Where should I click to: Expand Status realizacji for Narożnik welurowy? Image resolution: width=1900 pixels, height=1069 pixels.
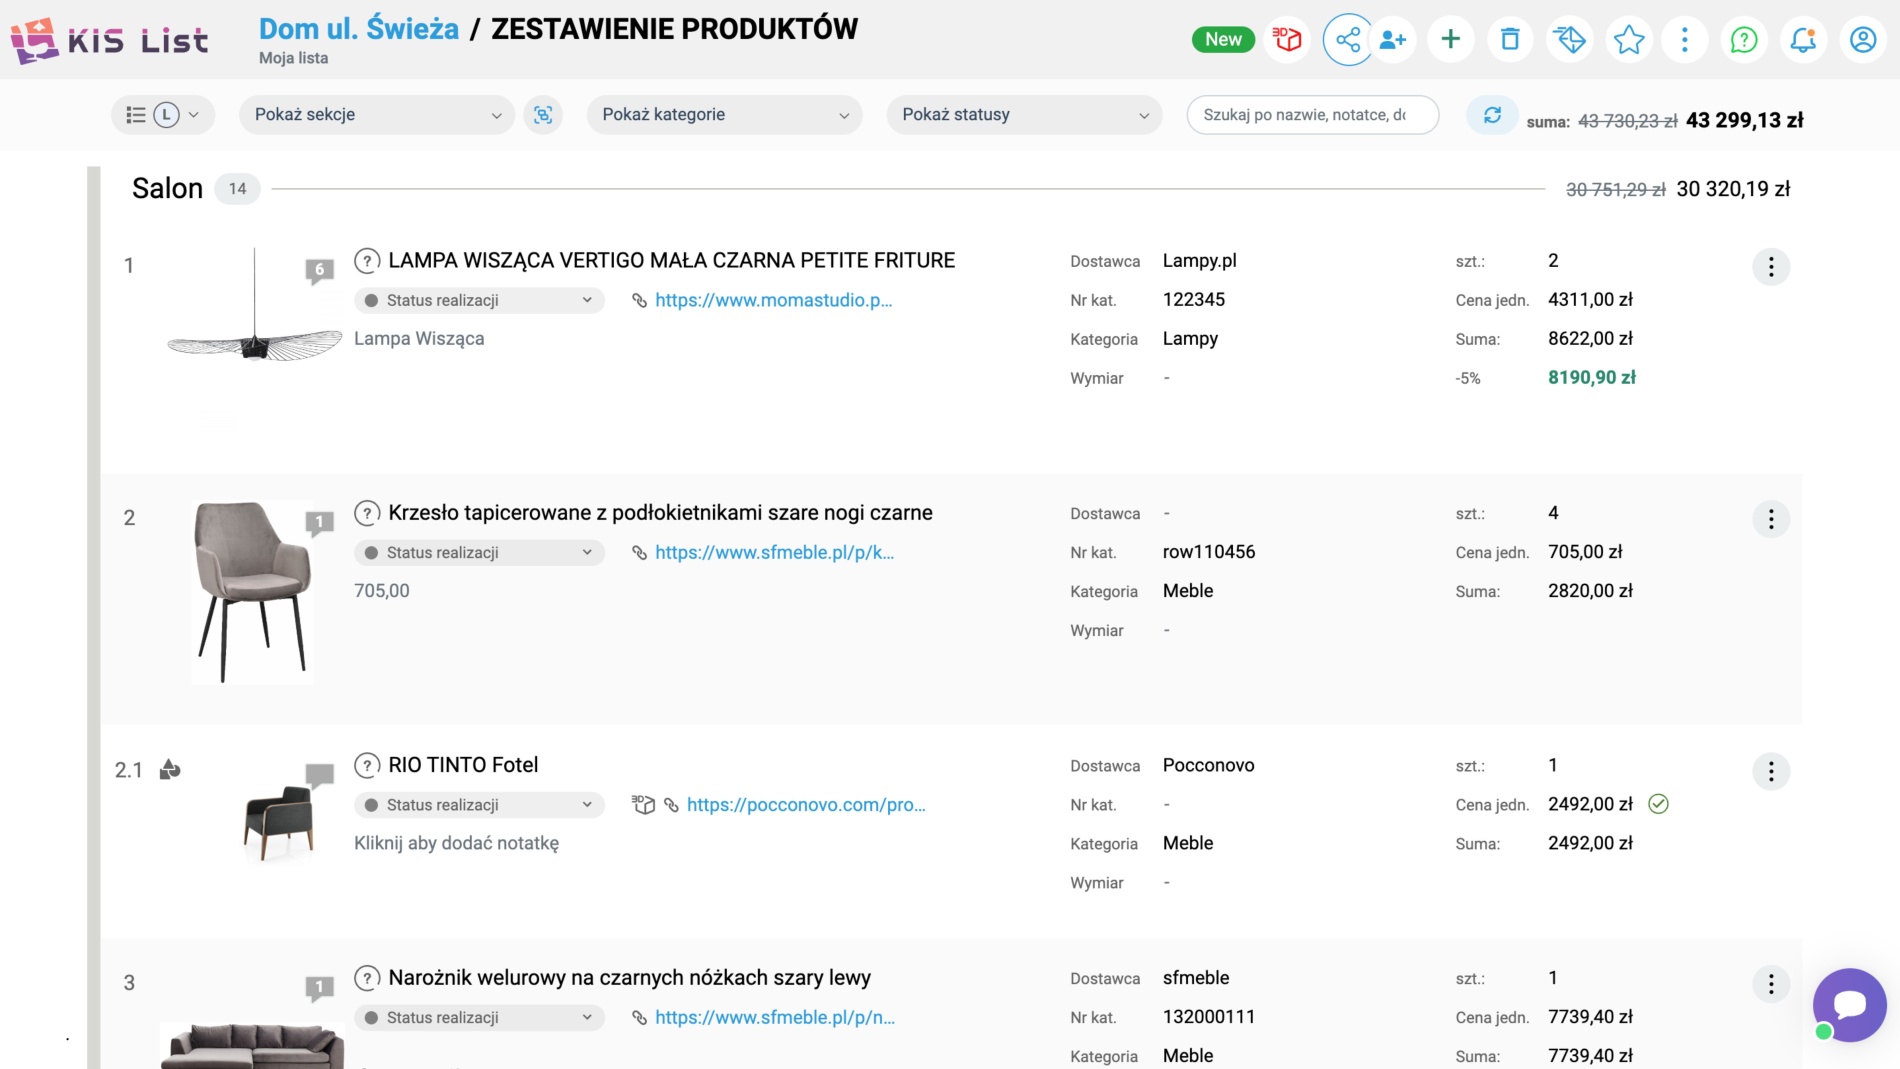pos(479,1018)
